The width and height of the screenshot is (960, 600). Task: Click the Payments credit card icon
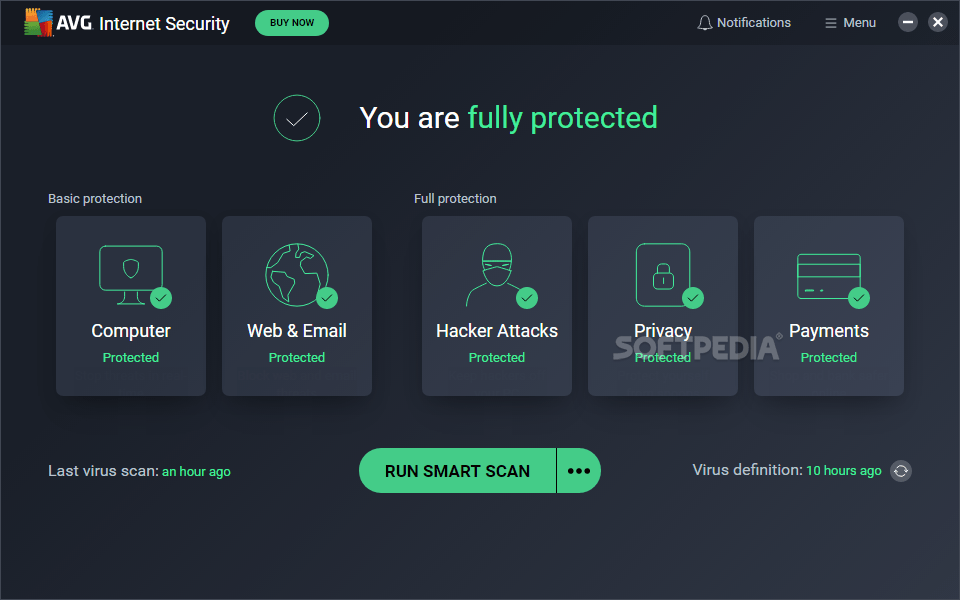(828, 275)
